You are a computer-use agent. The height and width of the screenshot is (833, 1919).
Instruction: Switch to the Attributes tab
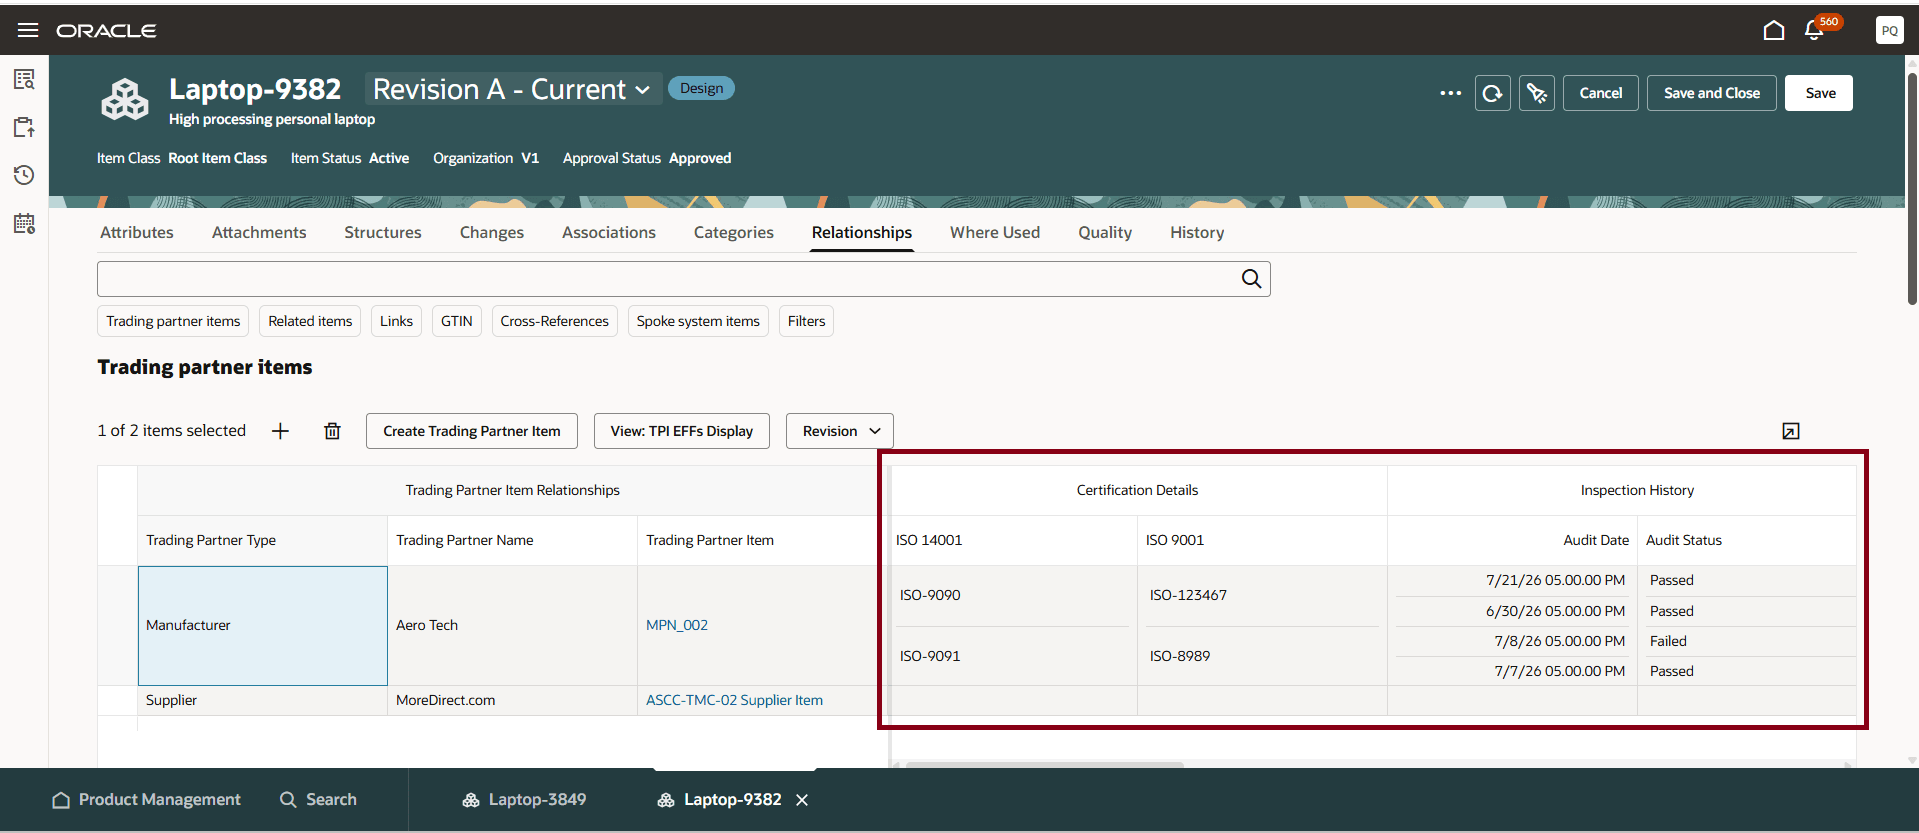point(137,232)
